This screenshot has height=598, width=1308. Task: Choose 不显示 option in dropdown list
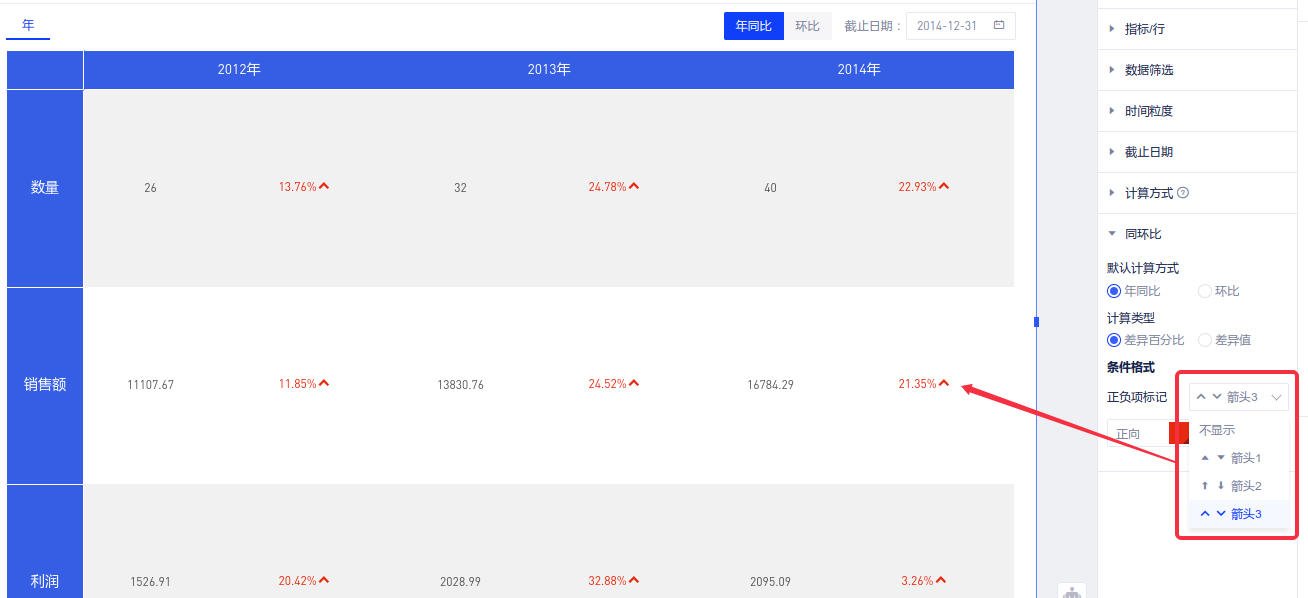click(1217, 430)
